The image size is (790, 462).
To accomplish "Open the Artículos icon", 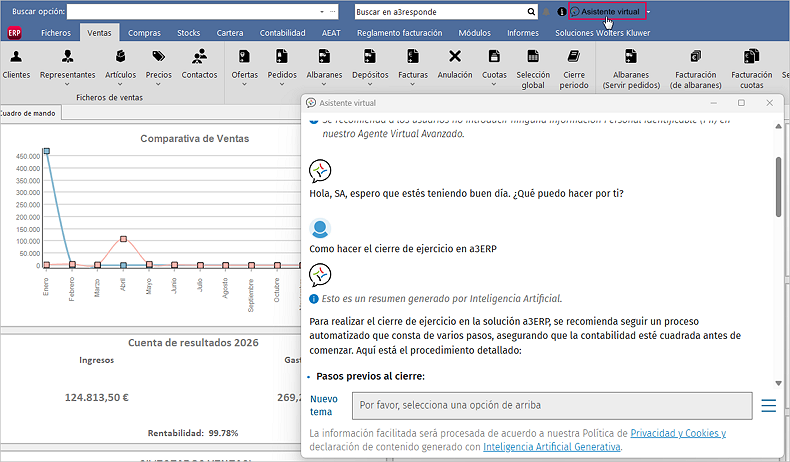I will [120, 56].
